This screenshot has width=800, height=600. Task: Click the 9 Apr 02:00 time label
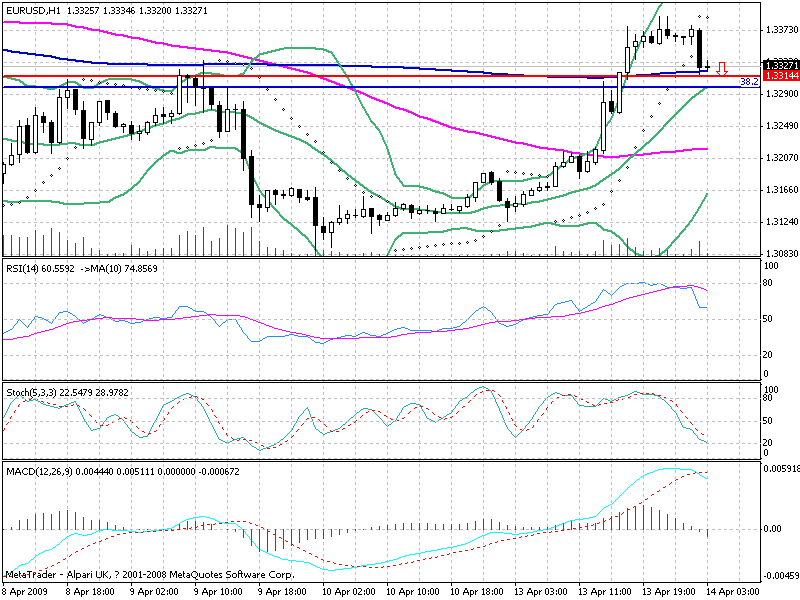(x=154, y=591)
